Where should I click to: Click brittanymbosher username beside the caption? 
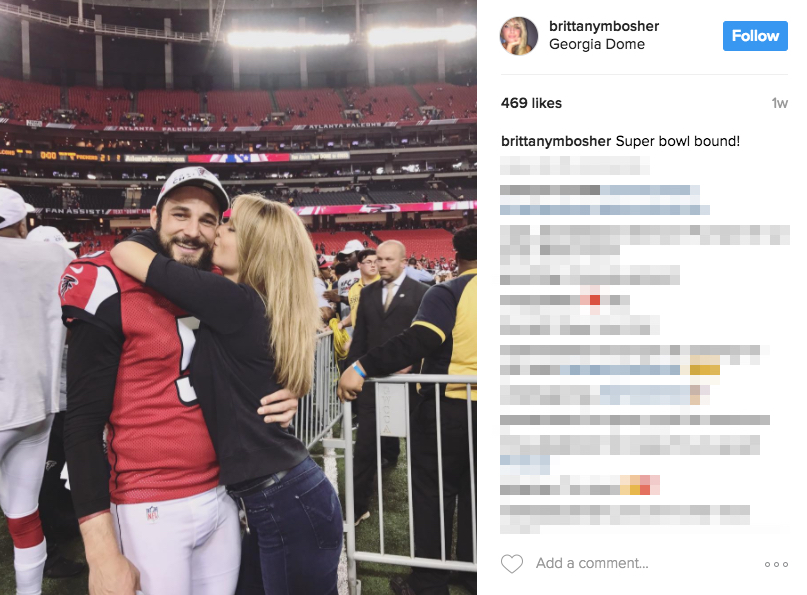pos(556,141)
